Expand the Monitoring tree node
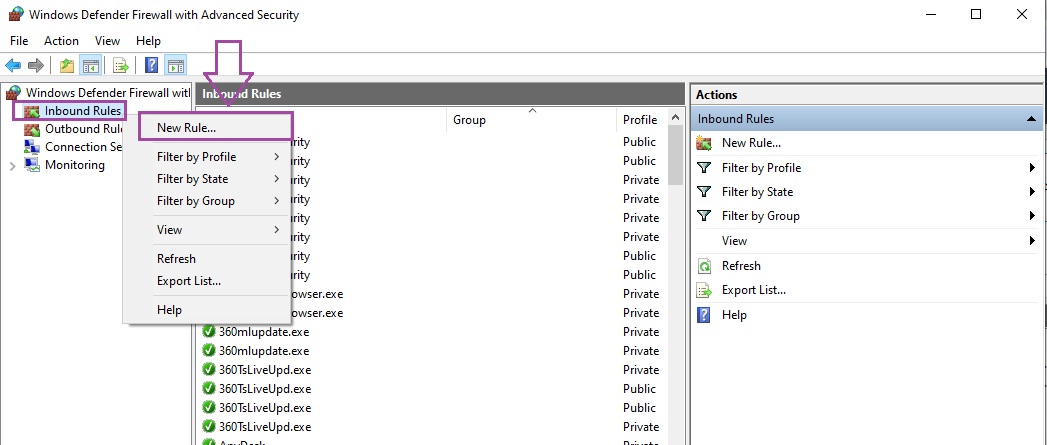1047x445 pixels. click(12, 166)
